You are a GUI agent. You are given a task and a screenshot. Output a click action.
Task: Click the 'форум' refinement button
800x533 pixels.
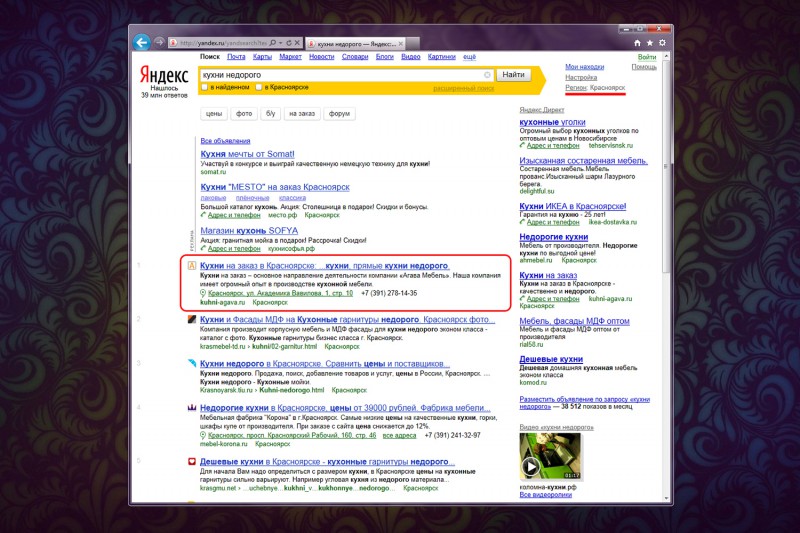pyautogui.click(x=339, y=114)
